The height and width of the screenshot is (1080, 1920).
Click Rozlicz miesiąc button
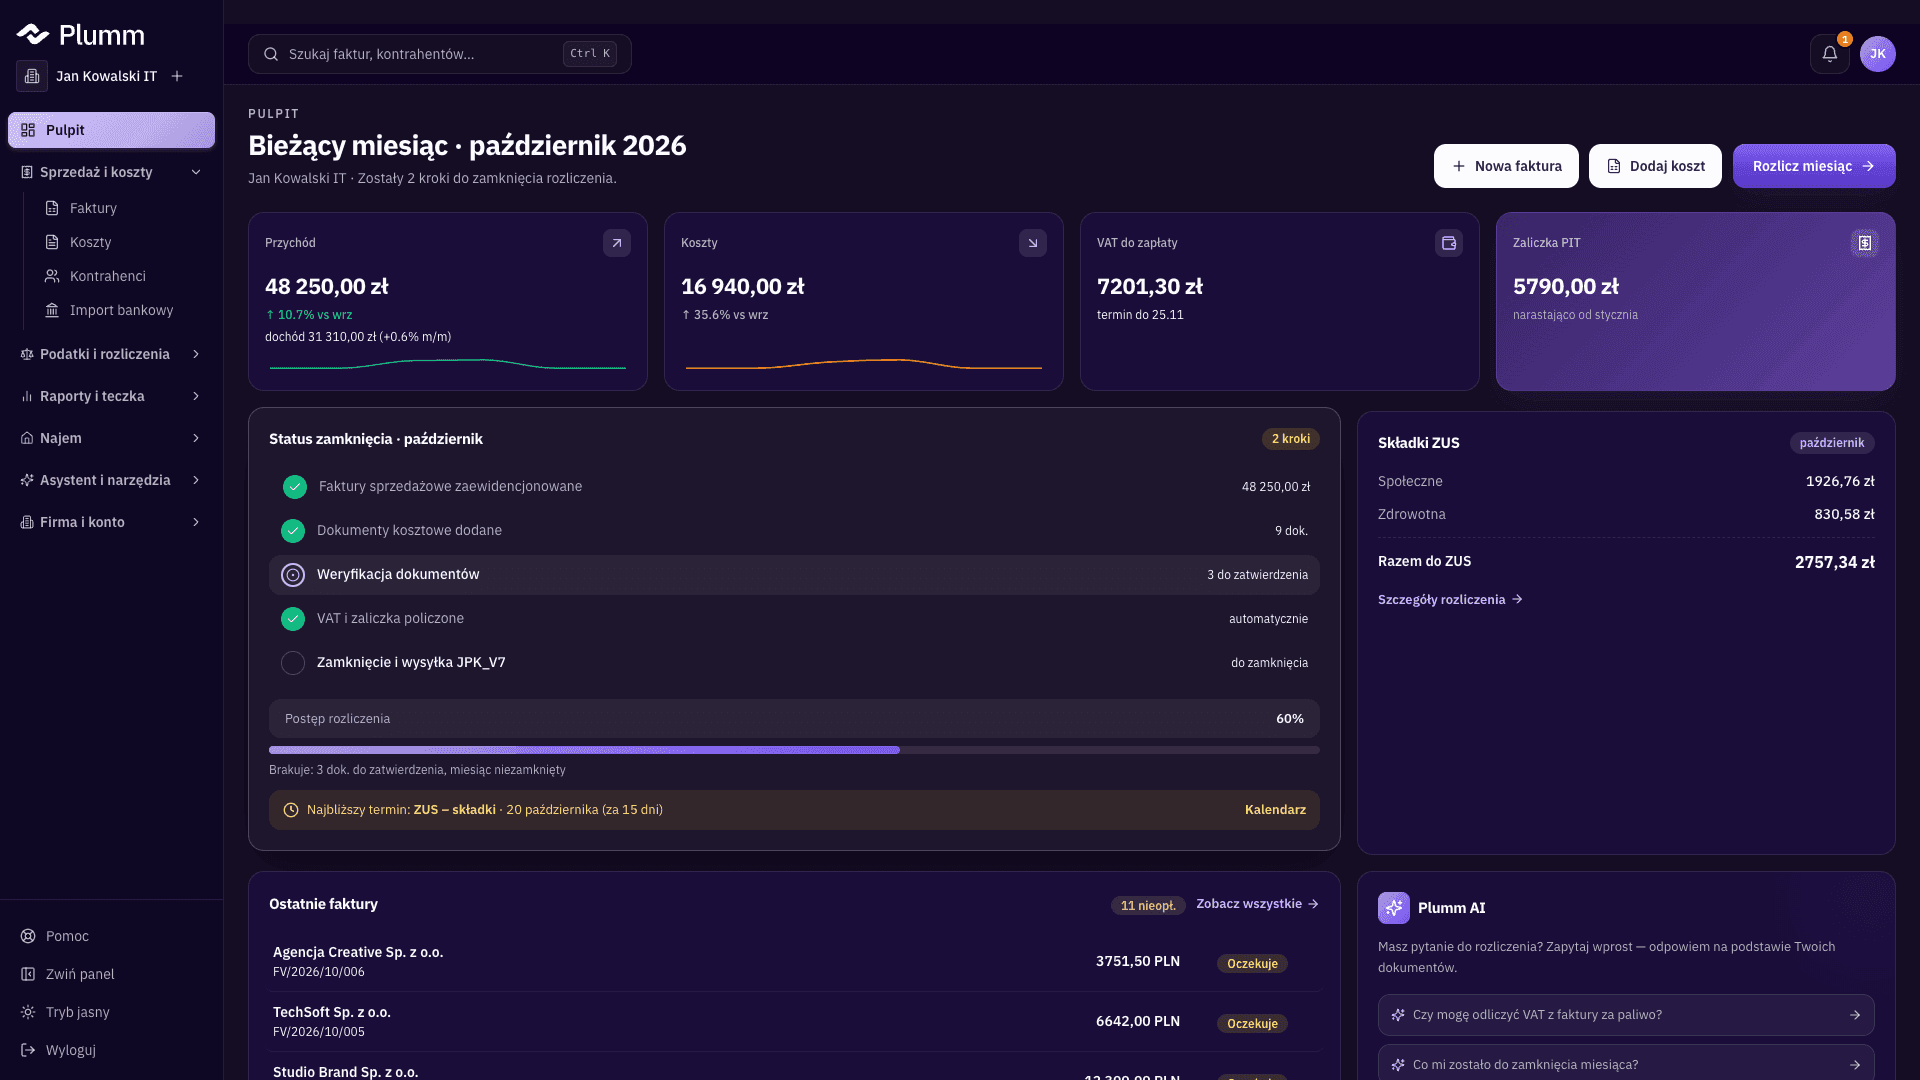(1814, 166)
